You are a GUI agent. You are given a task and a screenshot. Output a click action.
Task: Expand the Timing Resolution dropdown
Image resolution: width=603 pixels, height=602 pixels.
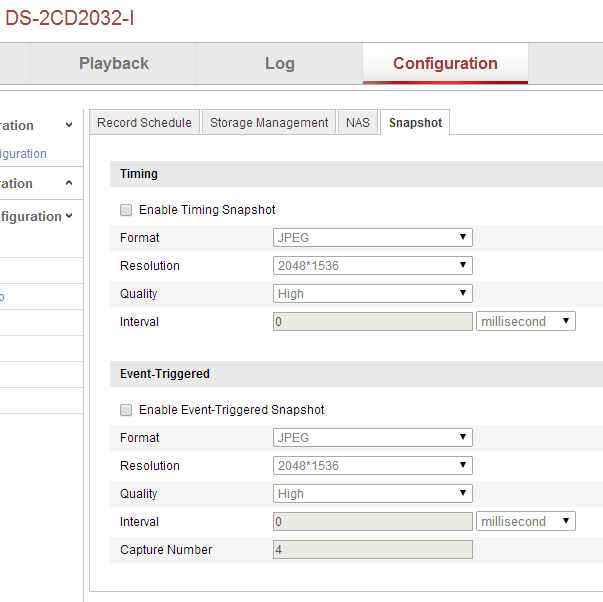pyautogui.click(x=372, y=266)
